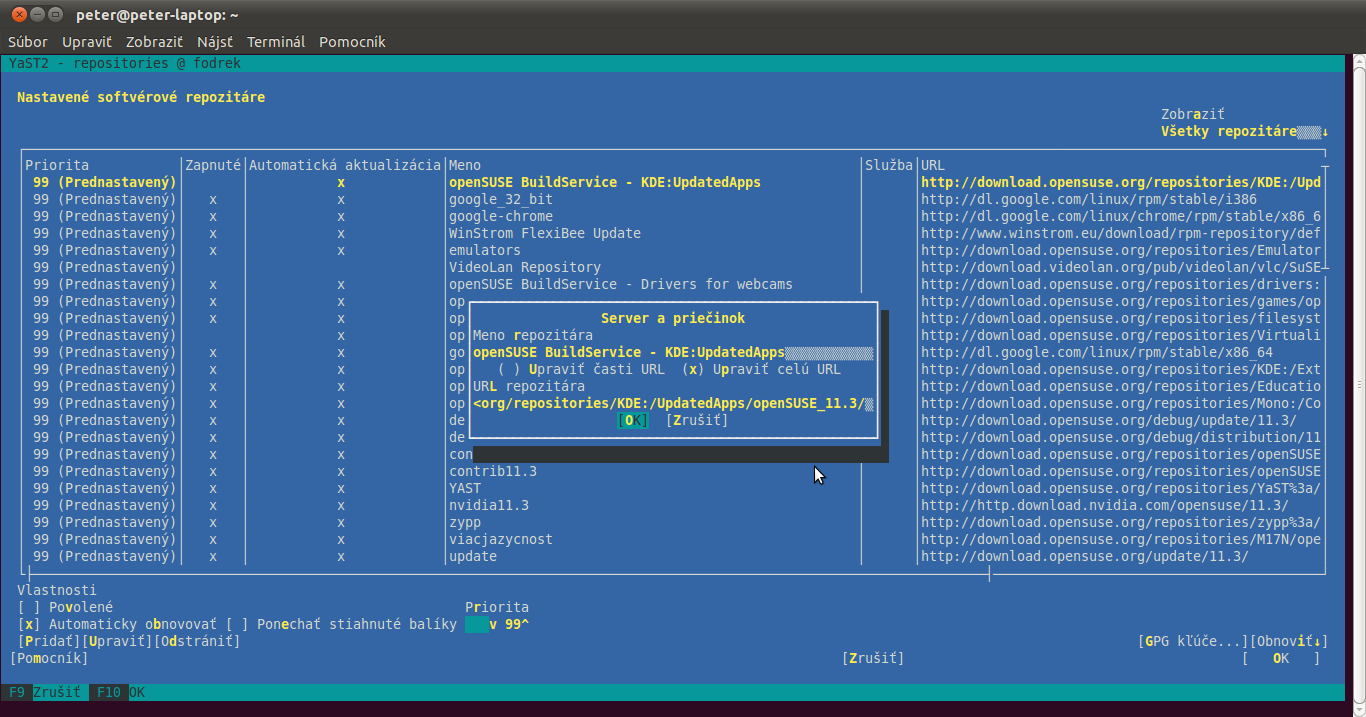Click the bracketed 'OK' button at bottom right
The height and width of the screenshot is (717, 1366).
point(1281,659)
